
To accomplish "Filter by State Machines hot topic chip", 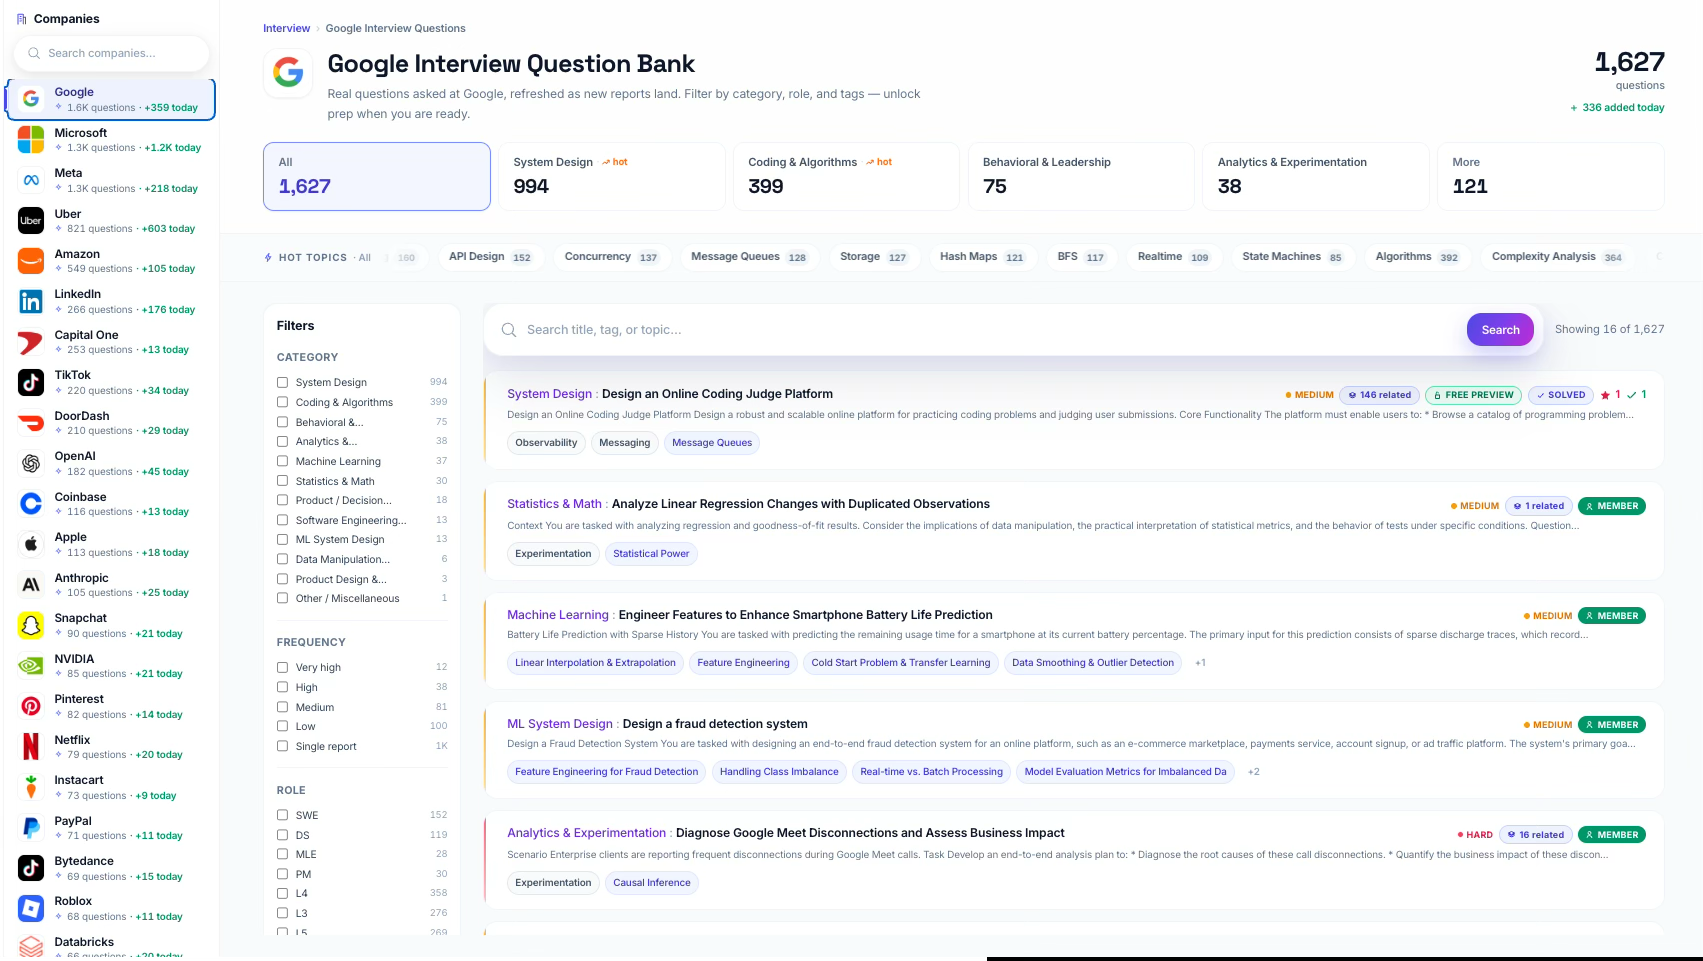I will [x=1292, y=257].
